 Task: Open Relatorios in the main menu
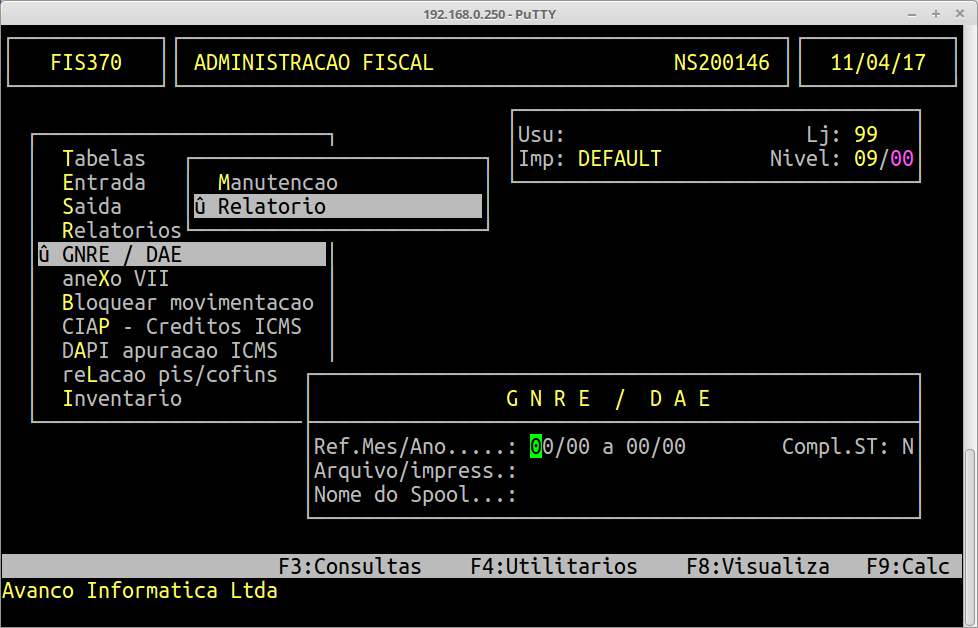[x=121, y=230]
